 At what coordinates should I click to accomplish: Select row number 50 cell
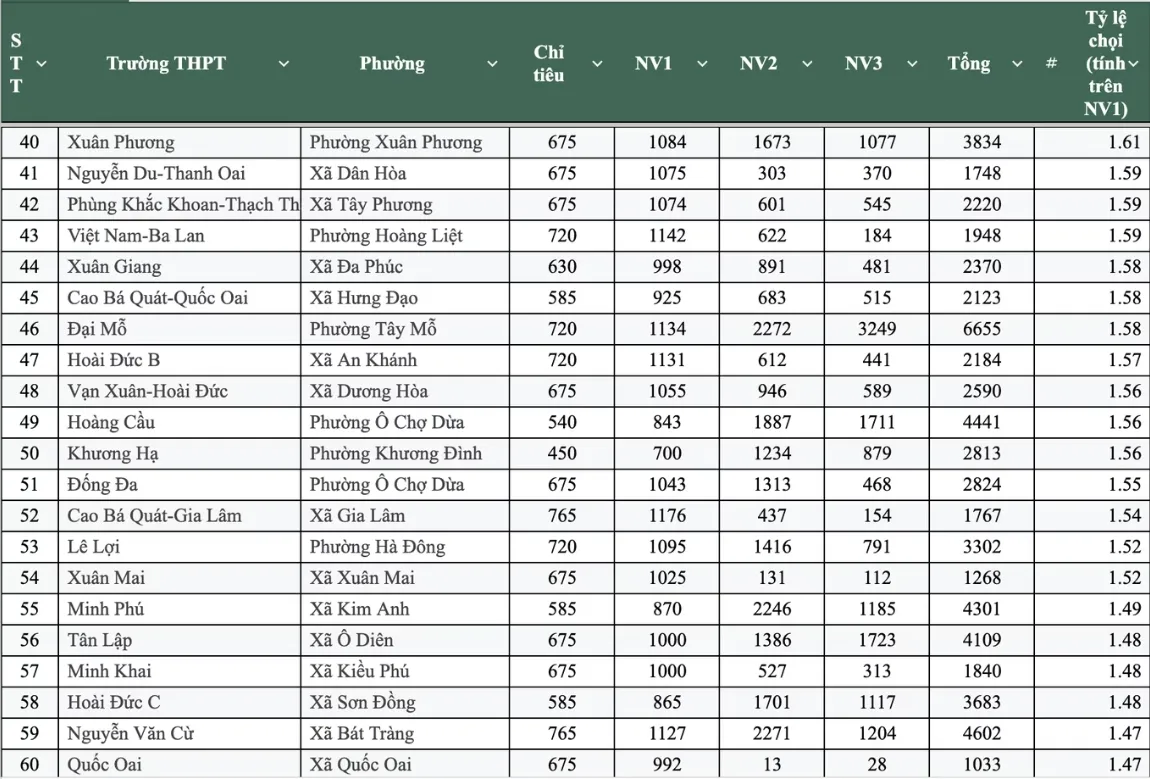(x=30, y=453)
